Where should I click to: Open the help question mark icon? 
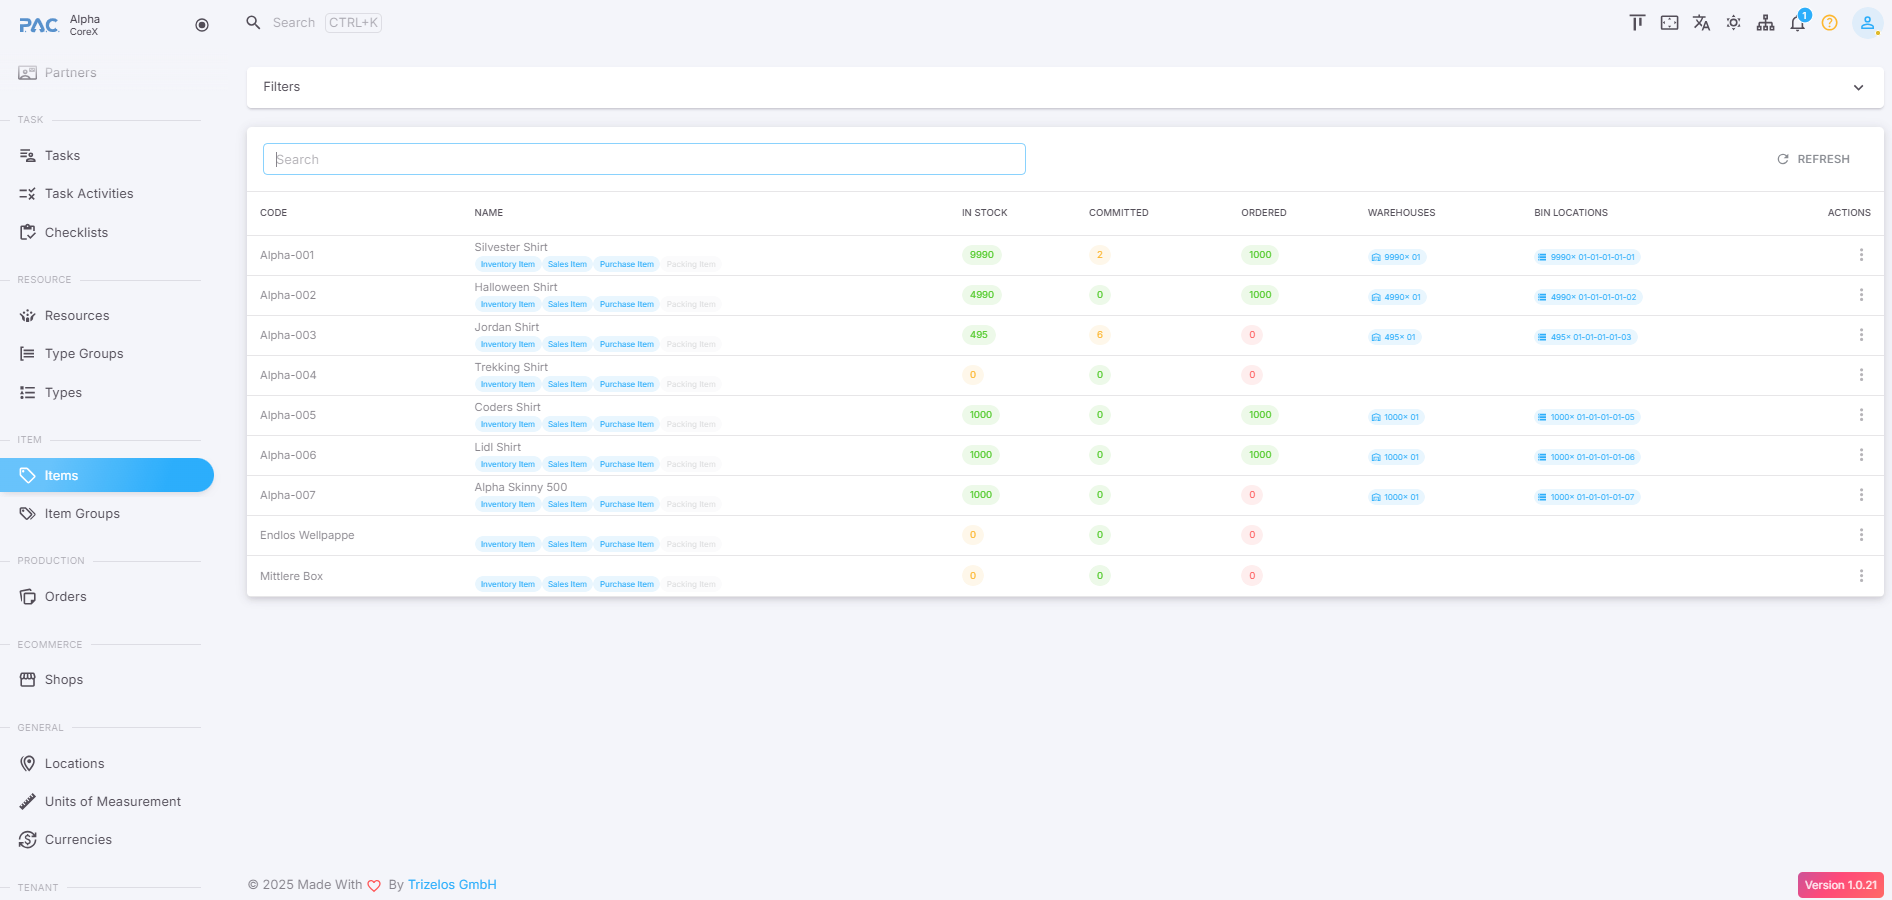tap(1829, 23)
